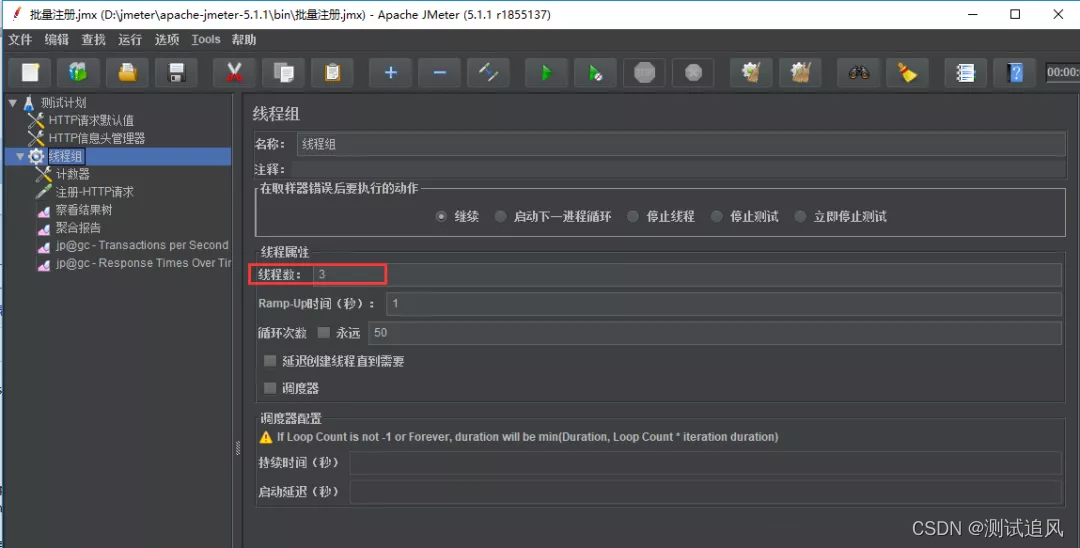Click the New test plan icon

pyautogui.click(x=30, y=72)
